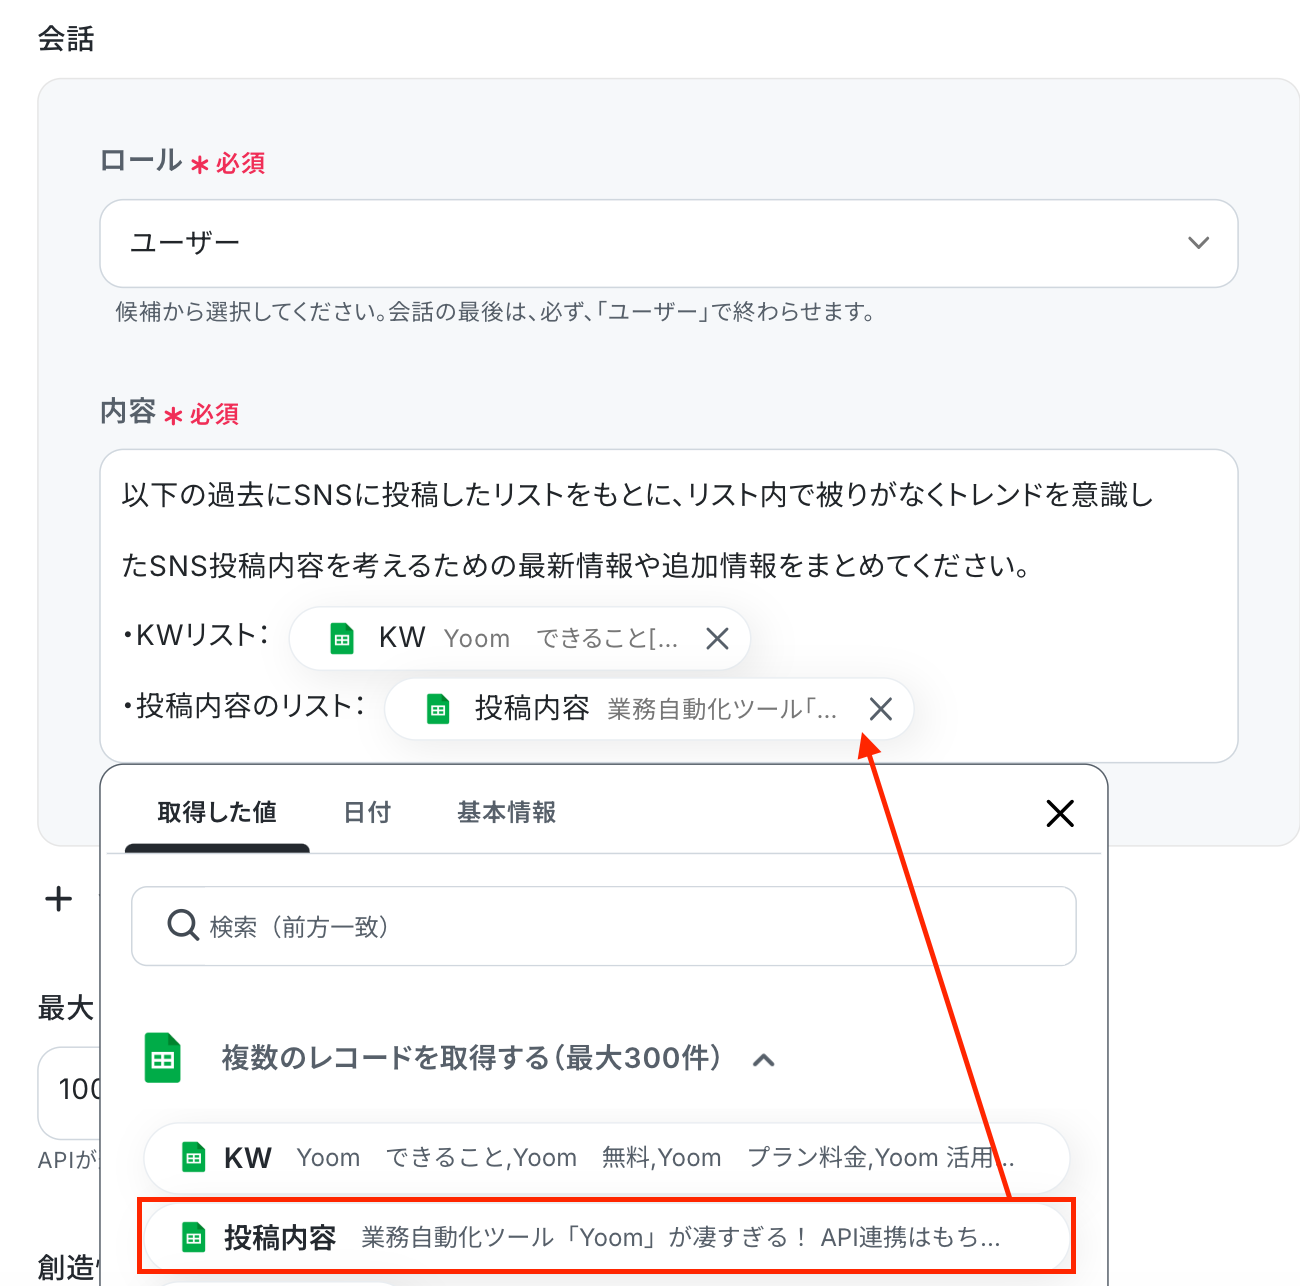Switch to the 日付 tab
The image size is (1300, 1286).
point(367,813)
